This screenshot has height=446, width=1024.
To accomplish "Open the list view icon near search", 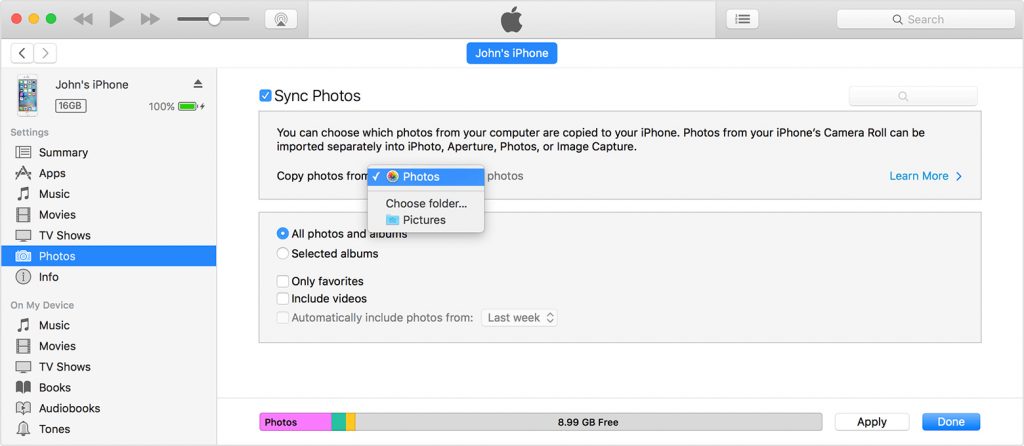I will point(743,19).
